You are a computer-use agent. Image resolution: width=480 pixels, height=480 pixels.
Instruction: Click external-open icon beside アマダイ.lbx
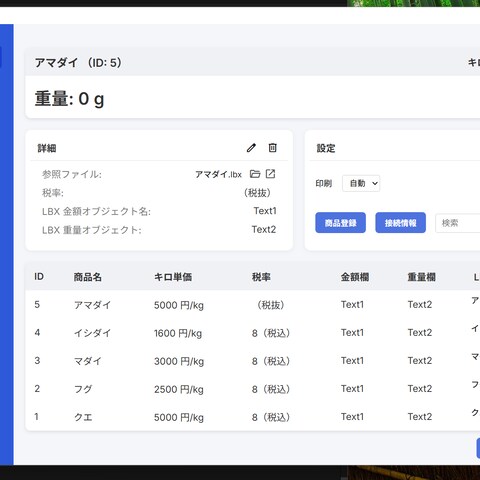[270, 174]
